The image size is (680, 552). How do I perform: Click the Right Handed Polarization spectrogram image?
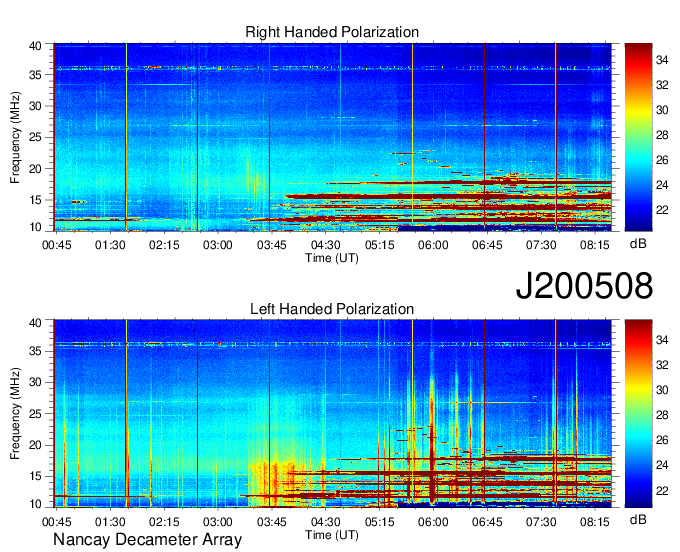tap(333, 137)
